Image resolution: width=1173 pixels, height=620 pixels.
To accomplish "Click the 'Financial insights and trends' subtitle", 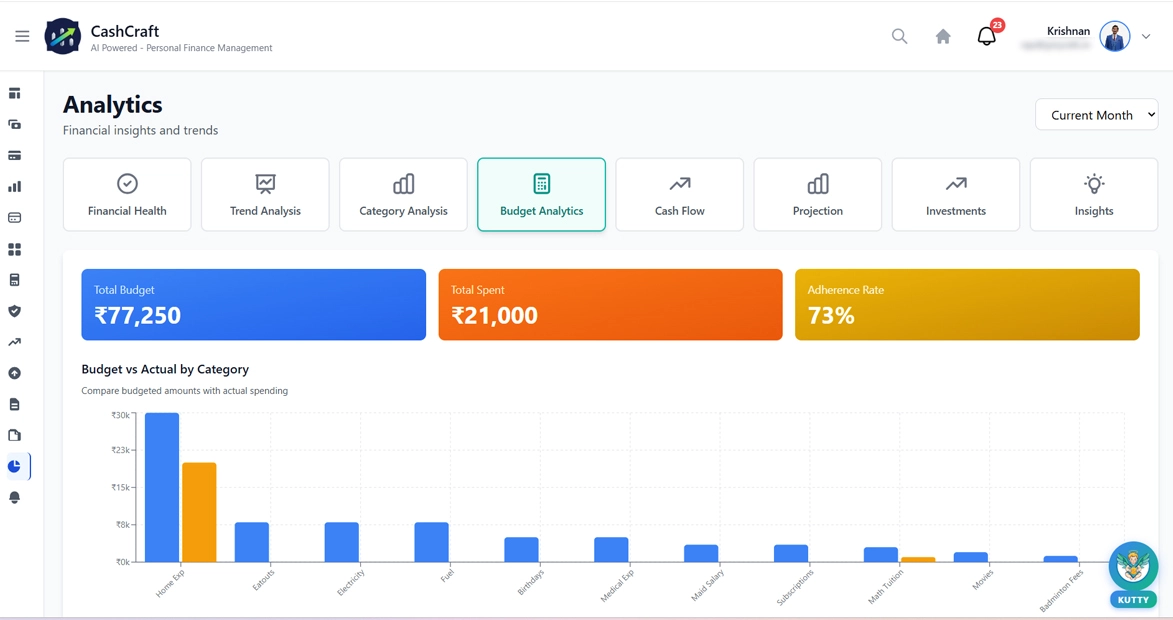I will tap(141, 130).
